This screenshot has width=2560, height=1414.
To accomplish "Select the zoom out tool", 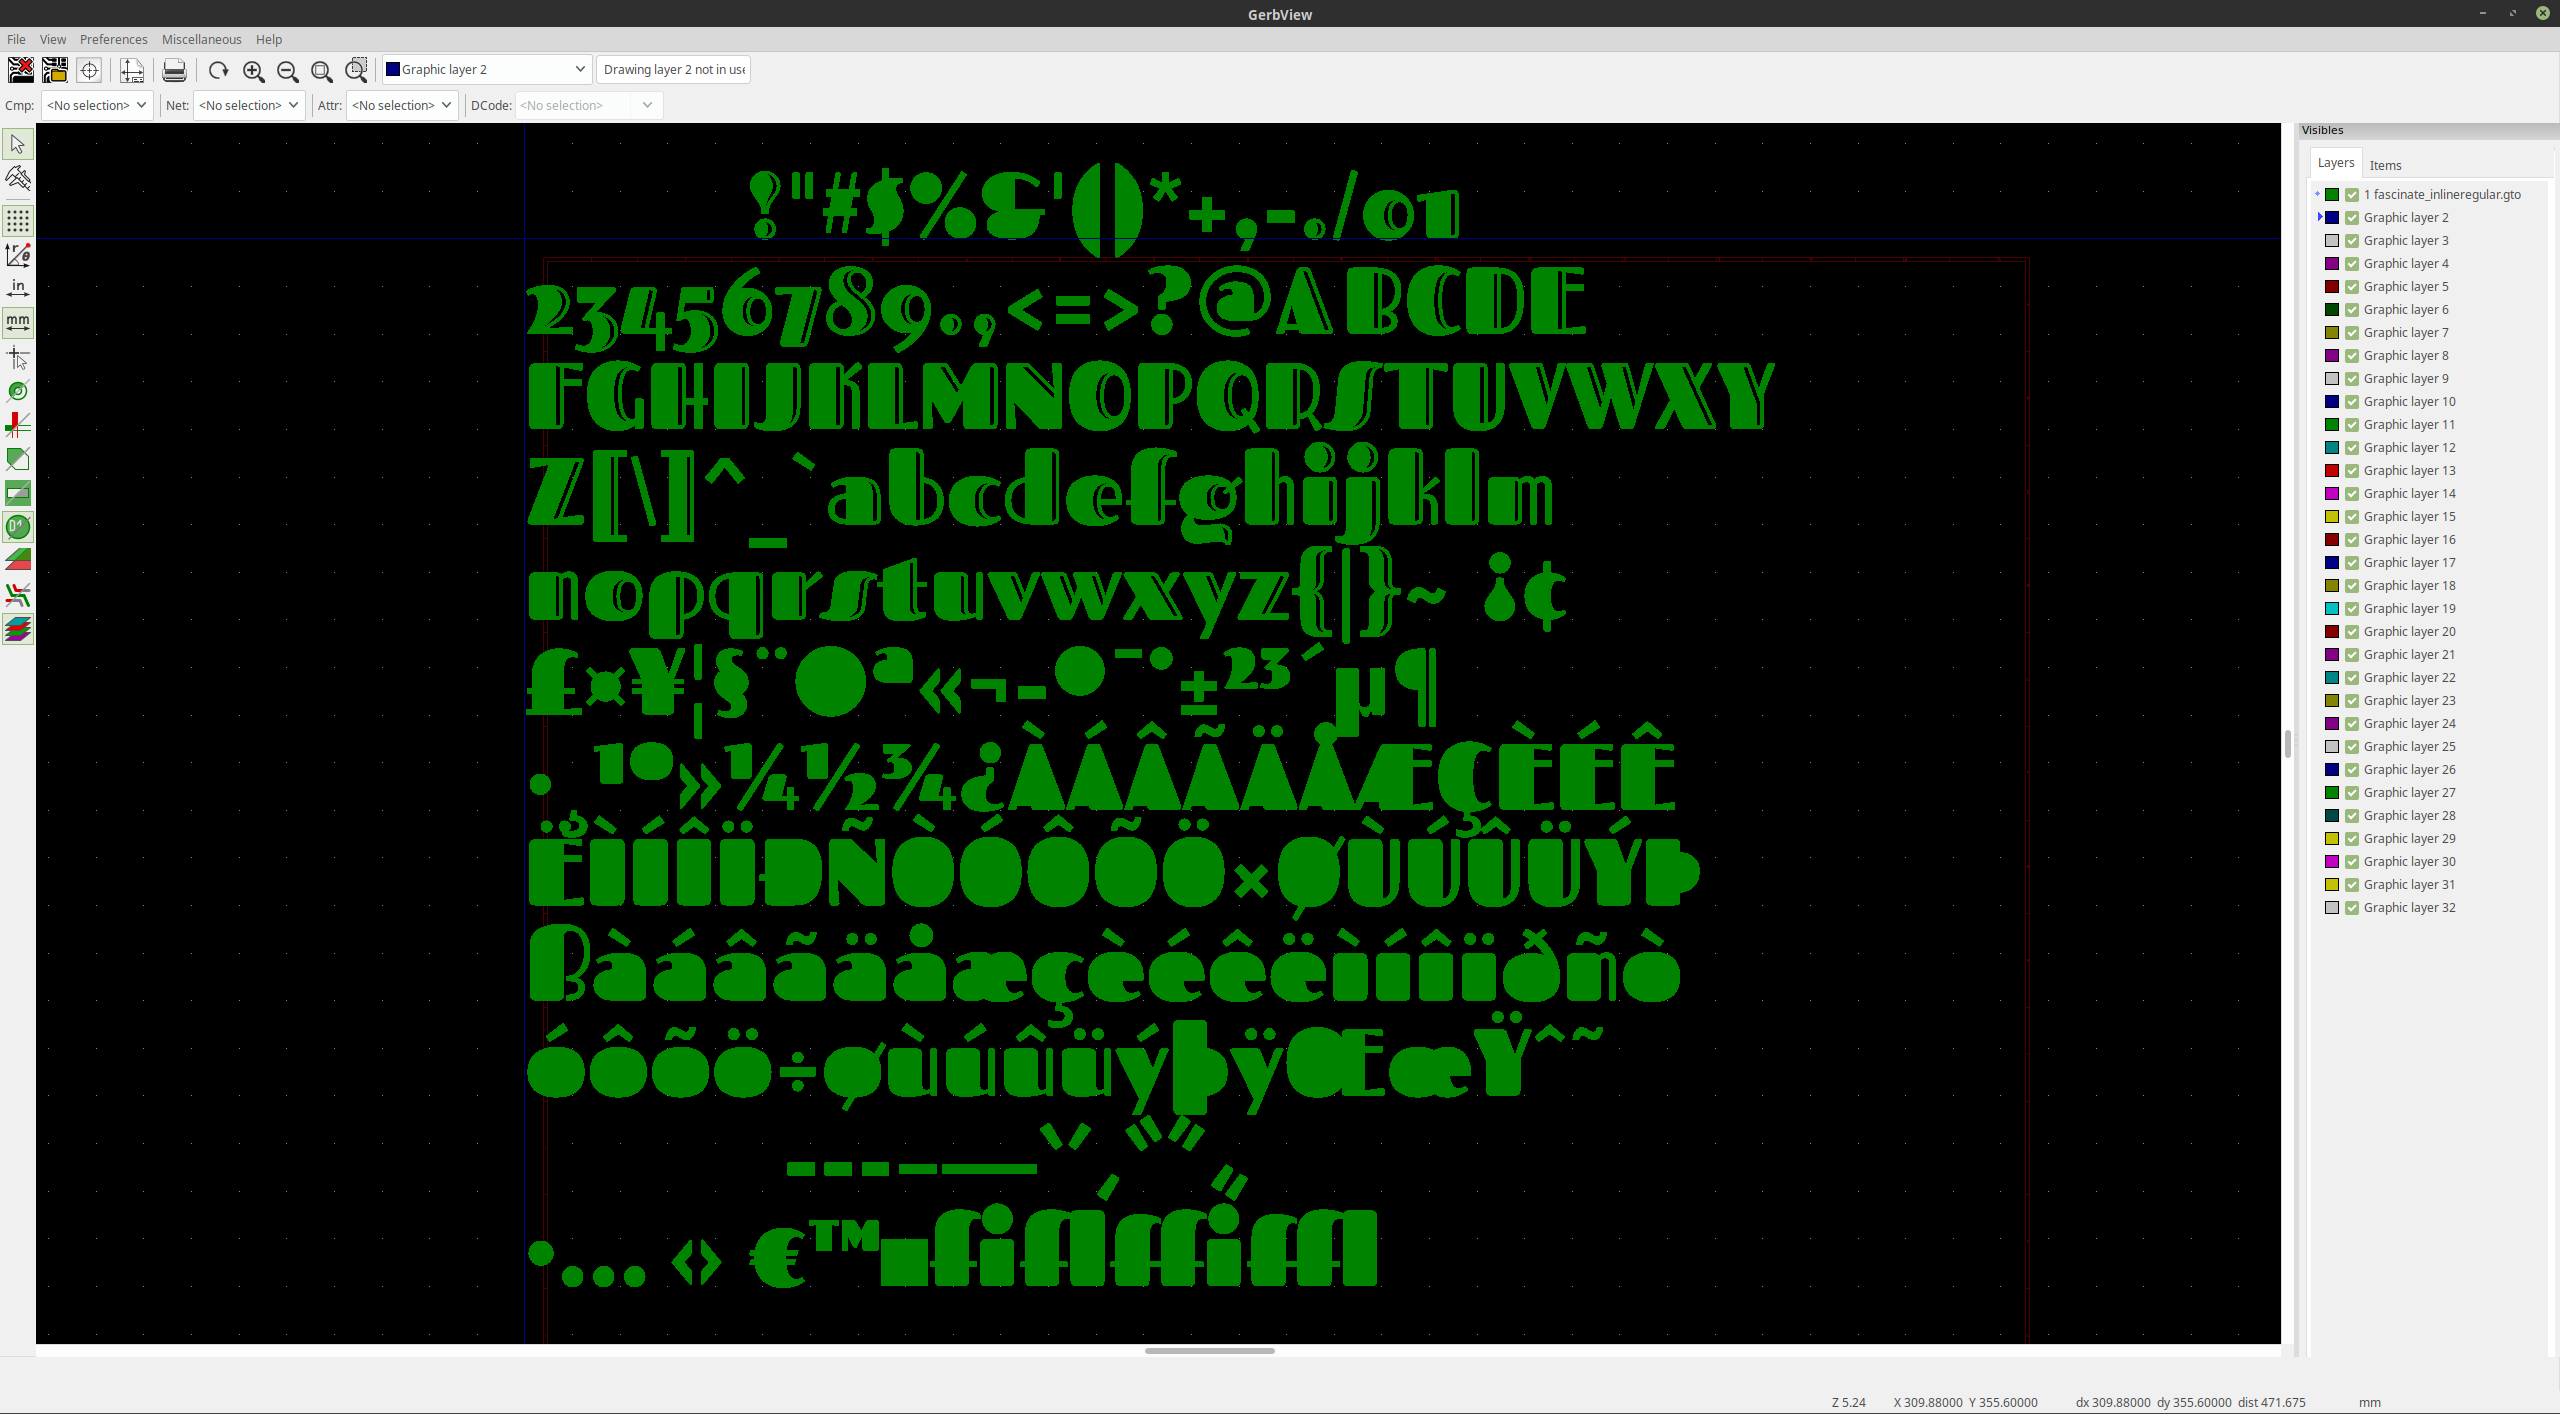I will [289, 68].
